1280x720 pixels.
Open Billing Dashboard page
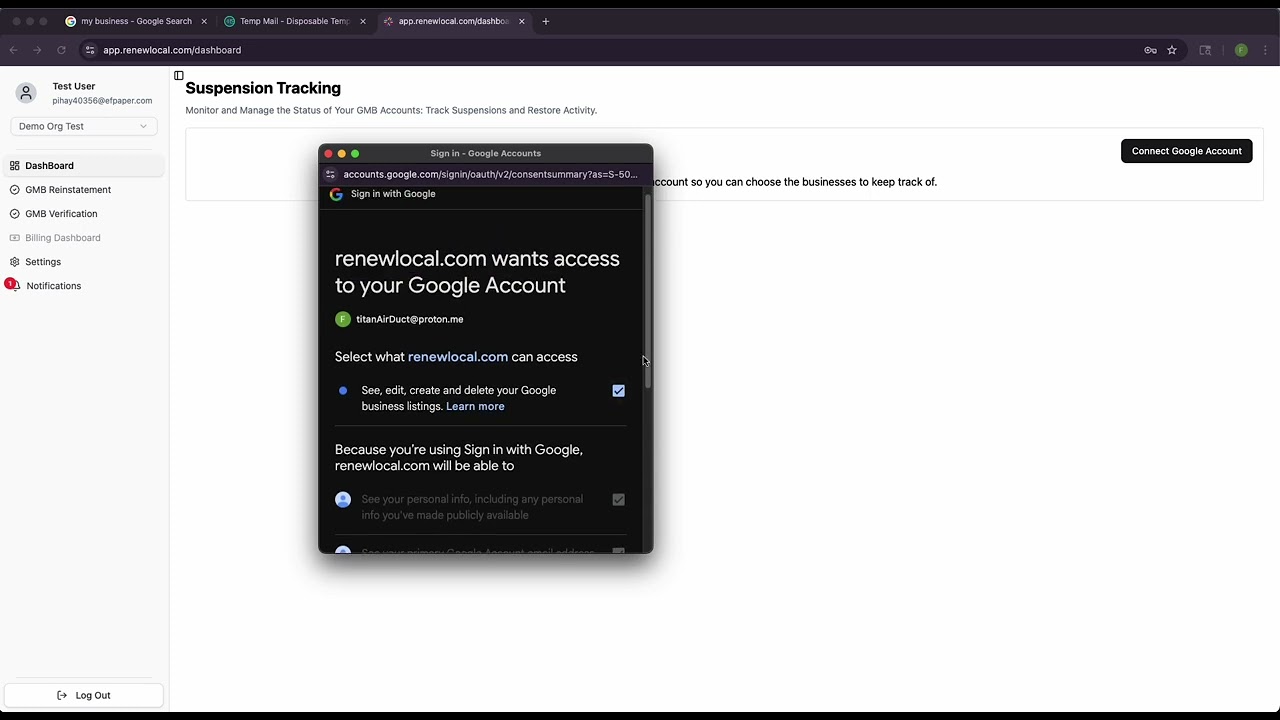coord(83,238)
